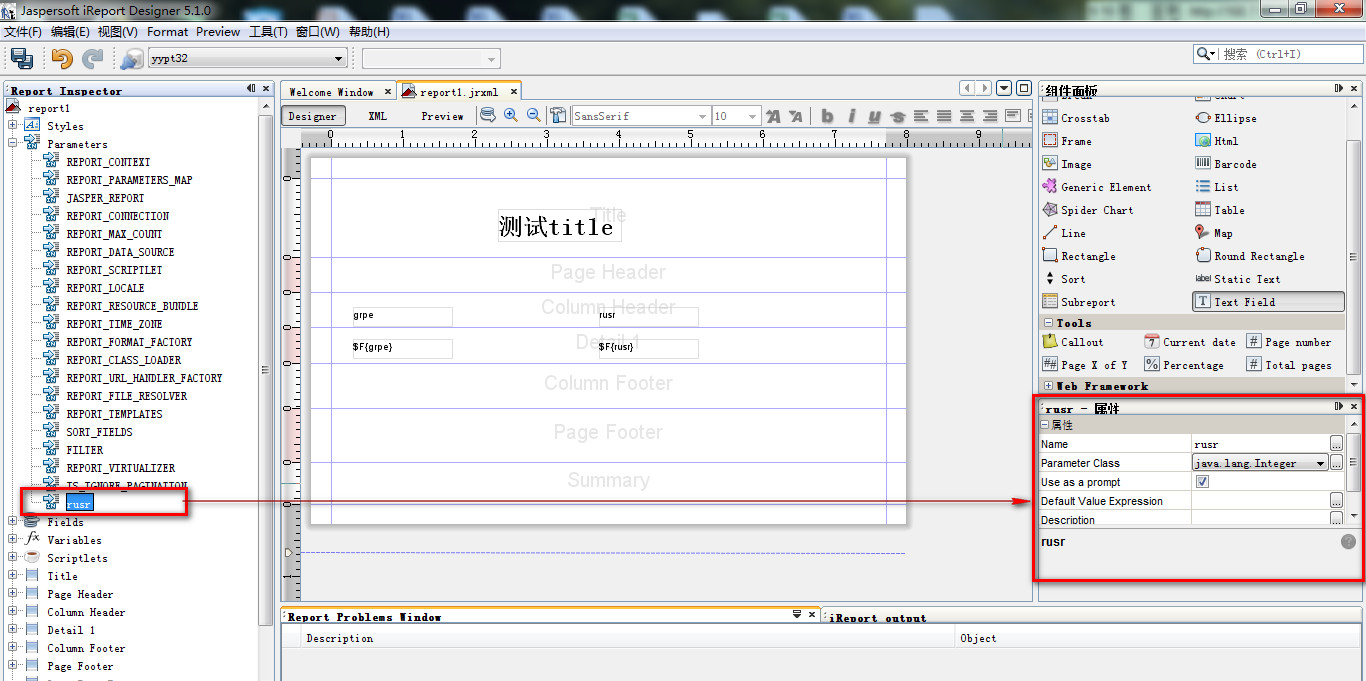Expand the Fields tree node
The width and height of the screenshot is (1366, 681).
click(x=13, y=522)
